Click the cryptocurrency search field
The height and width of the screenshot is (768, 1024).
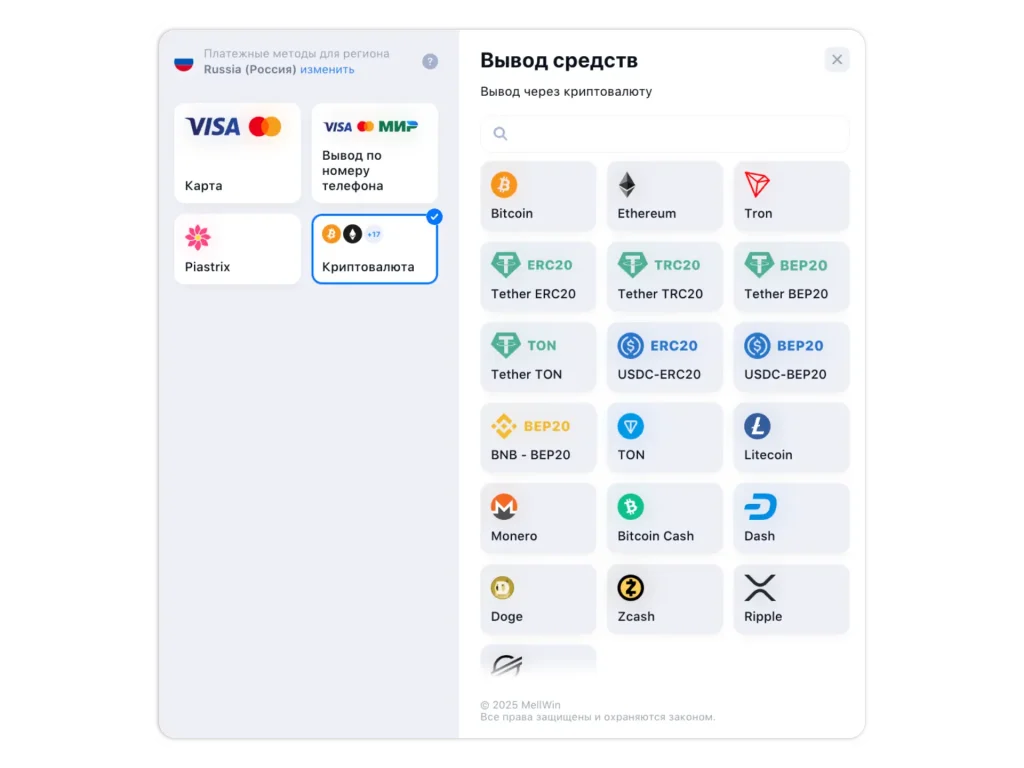(x=665, y=134)
